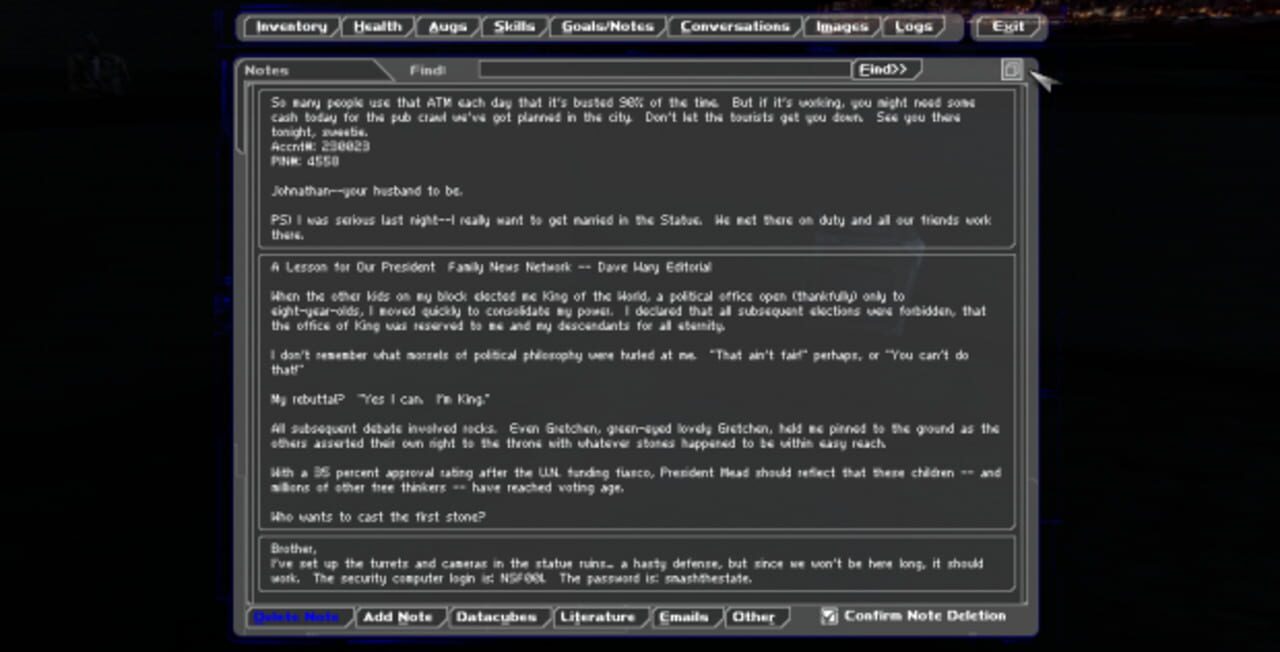Image resolution: width=1280 pixels, height=652 pixels.
Task: Open the Inventory tab
Action: (x=290, y=27)
